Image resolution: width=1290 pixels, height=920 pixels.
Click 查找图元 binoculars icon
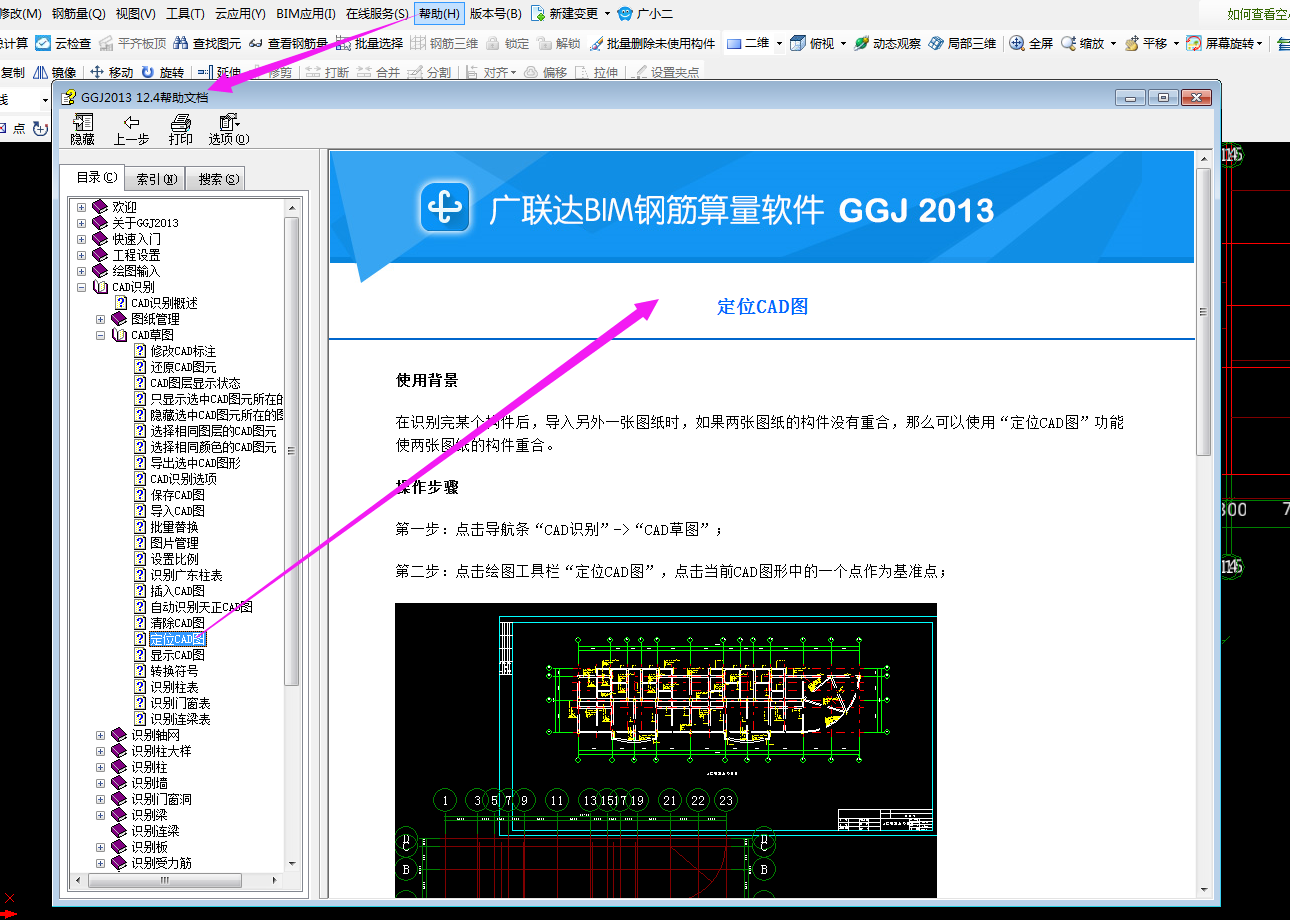pyautogui.click(x=181, y=43)
